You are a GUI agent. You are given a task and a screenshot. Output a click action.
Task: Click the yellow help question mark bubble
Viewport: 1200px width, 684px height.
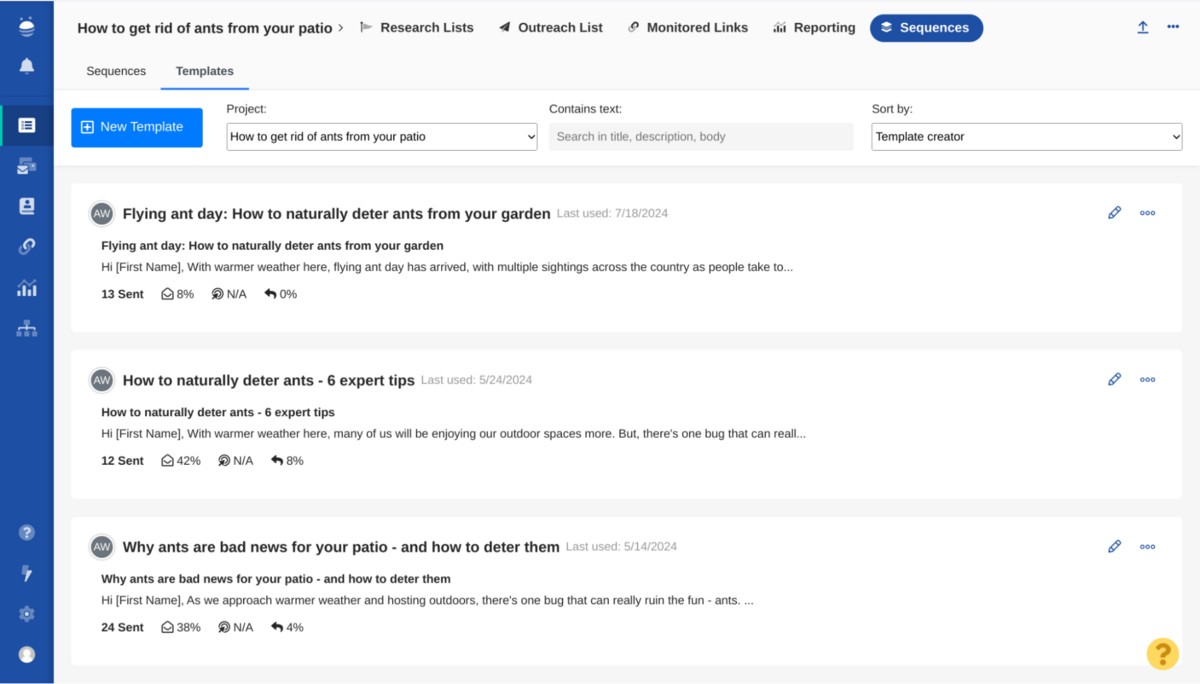pyautogui.click(x=1162, y=653)
